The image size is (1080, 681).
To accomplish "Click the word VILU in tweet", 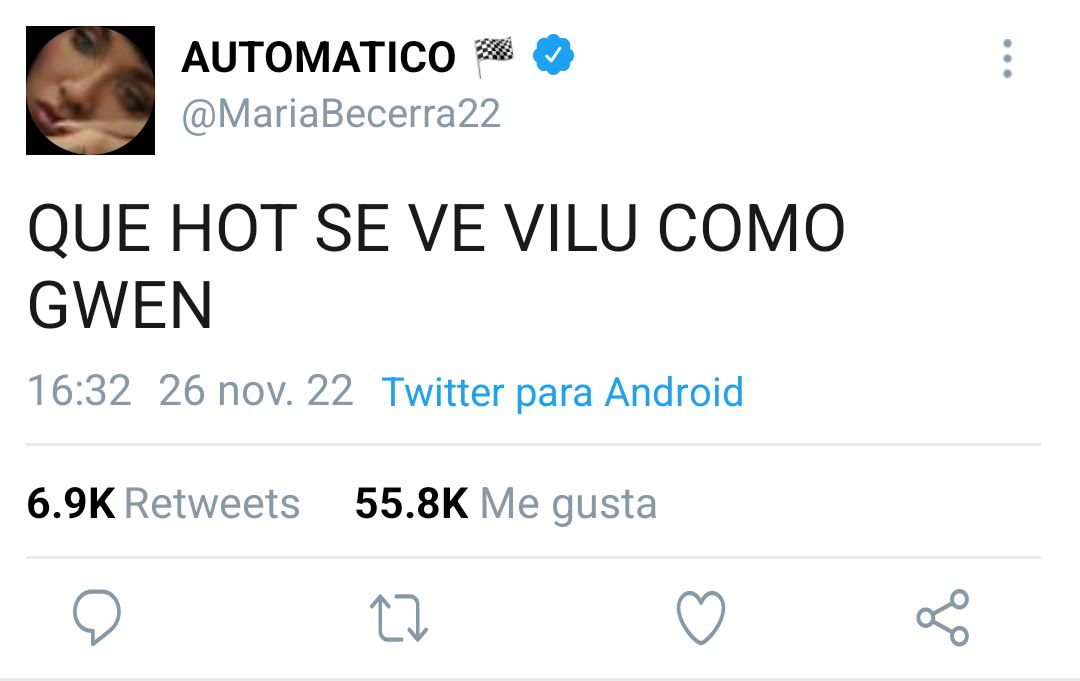I will tap(571, 229).
